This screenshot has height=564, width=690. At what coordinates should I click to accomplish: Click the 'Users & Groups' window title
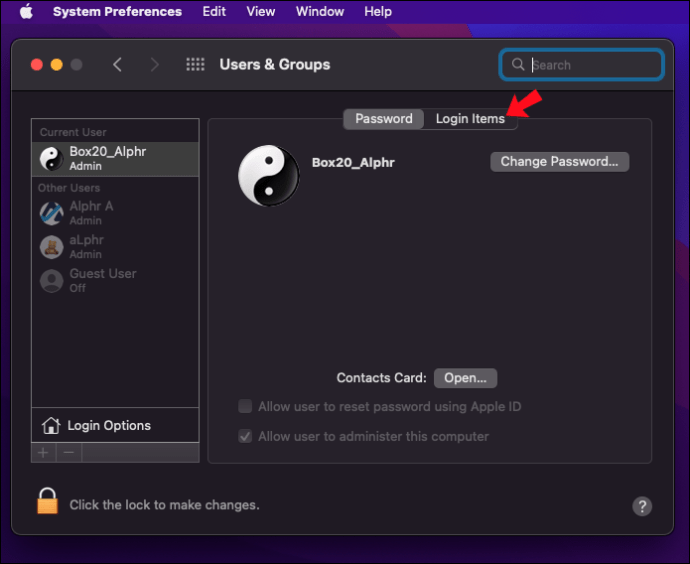(275, 65)
